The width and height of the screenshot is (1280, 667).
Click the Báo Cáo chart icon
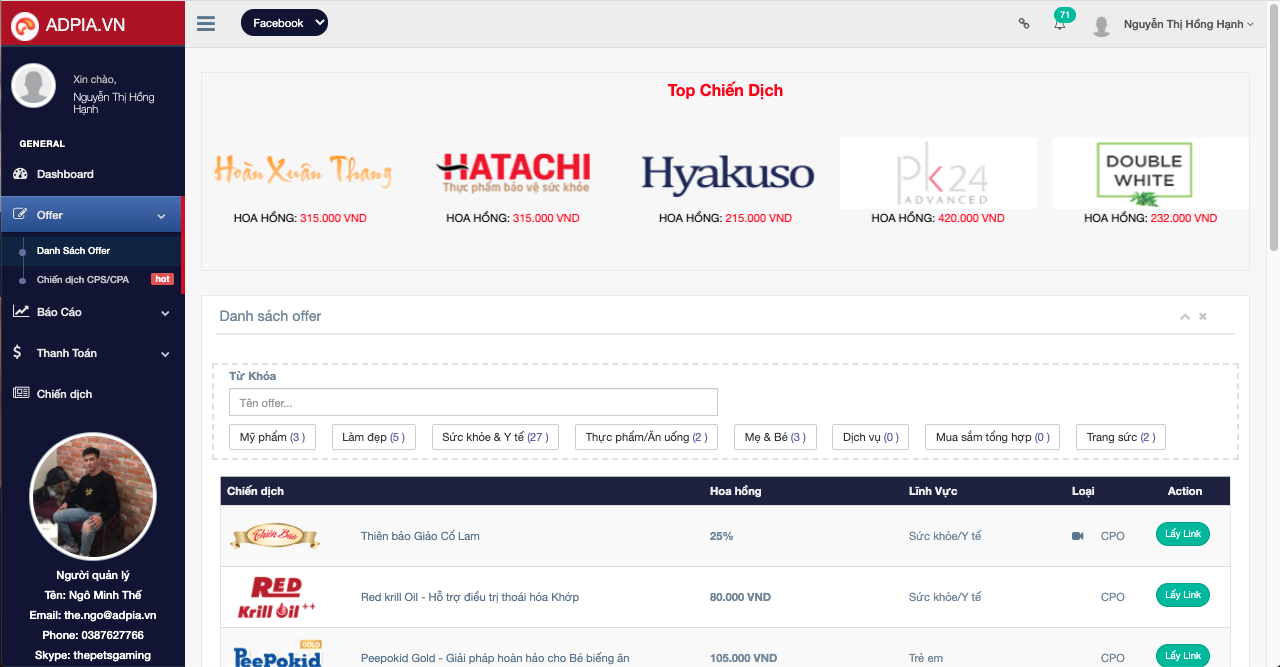pyautogui.click(x=21, y=311)
